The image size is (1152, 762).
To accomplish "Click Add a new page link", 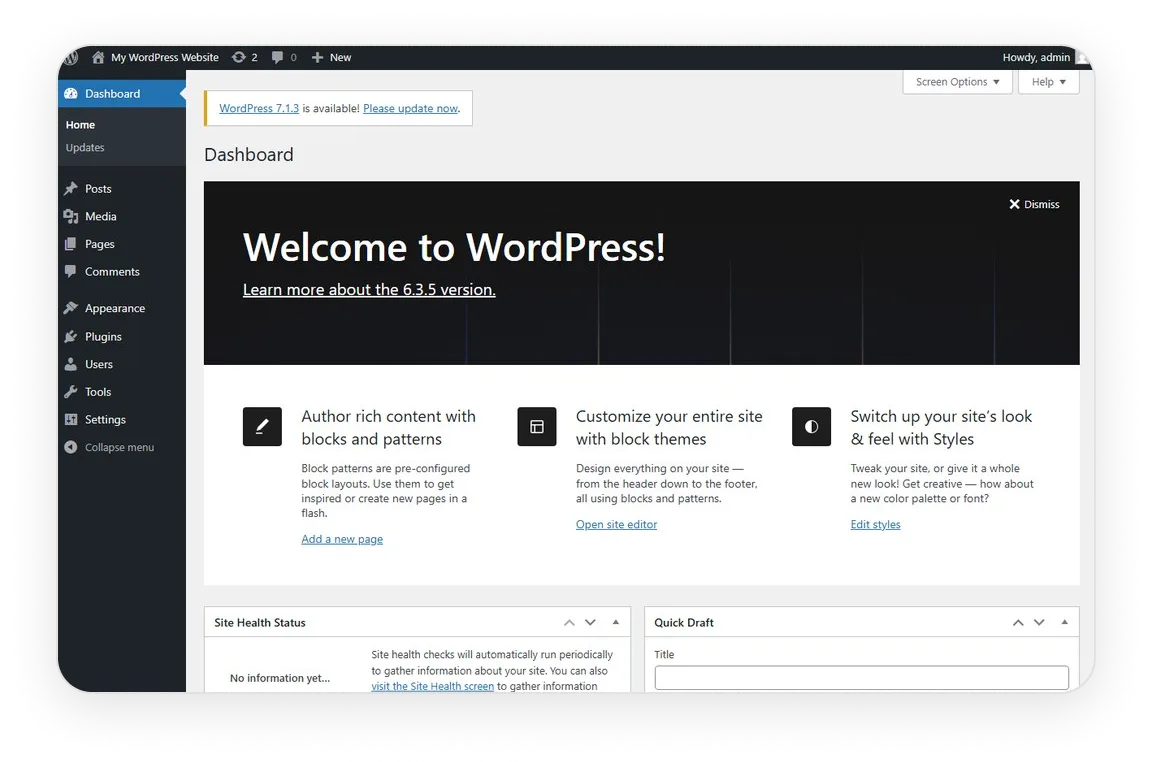I will [x=342, y=539].
